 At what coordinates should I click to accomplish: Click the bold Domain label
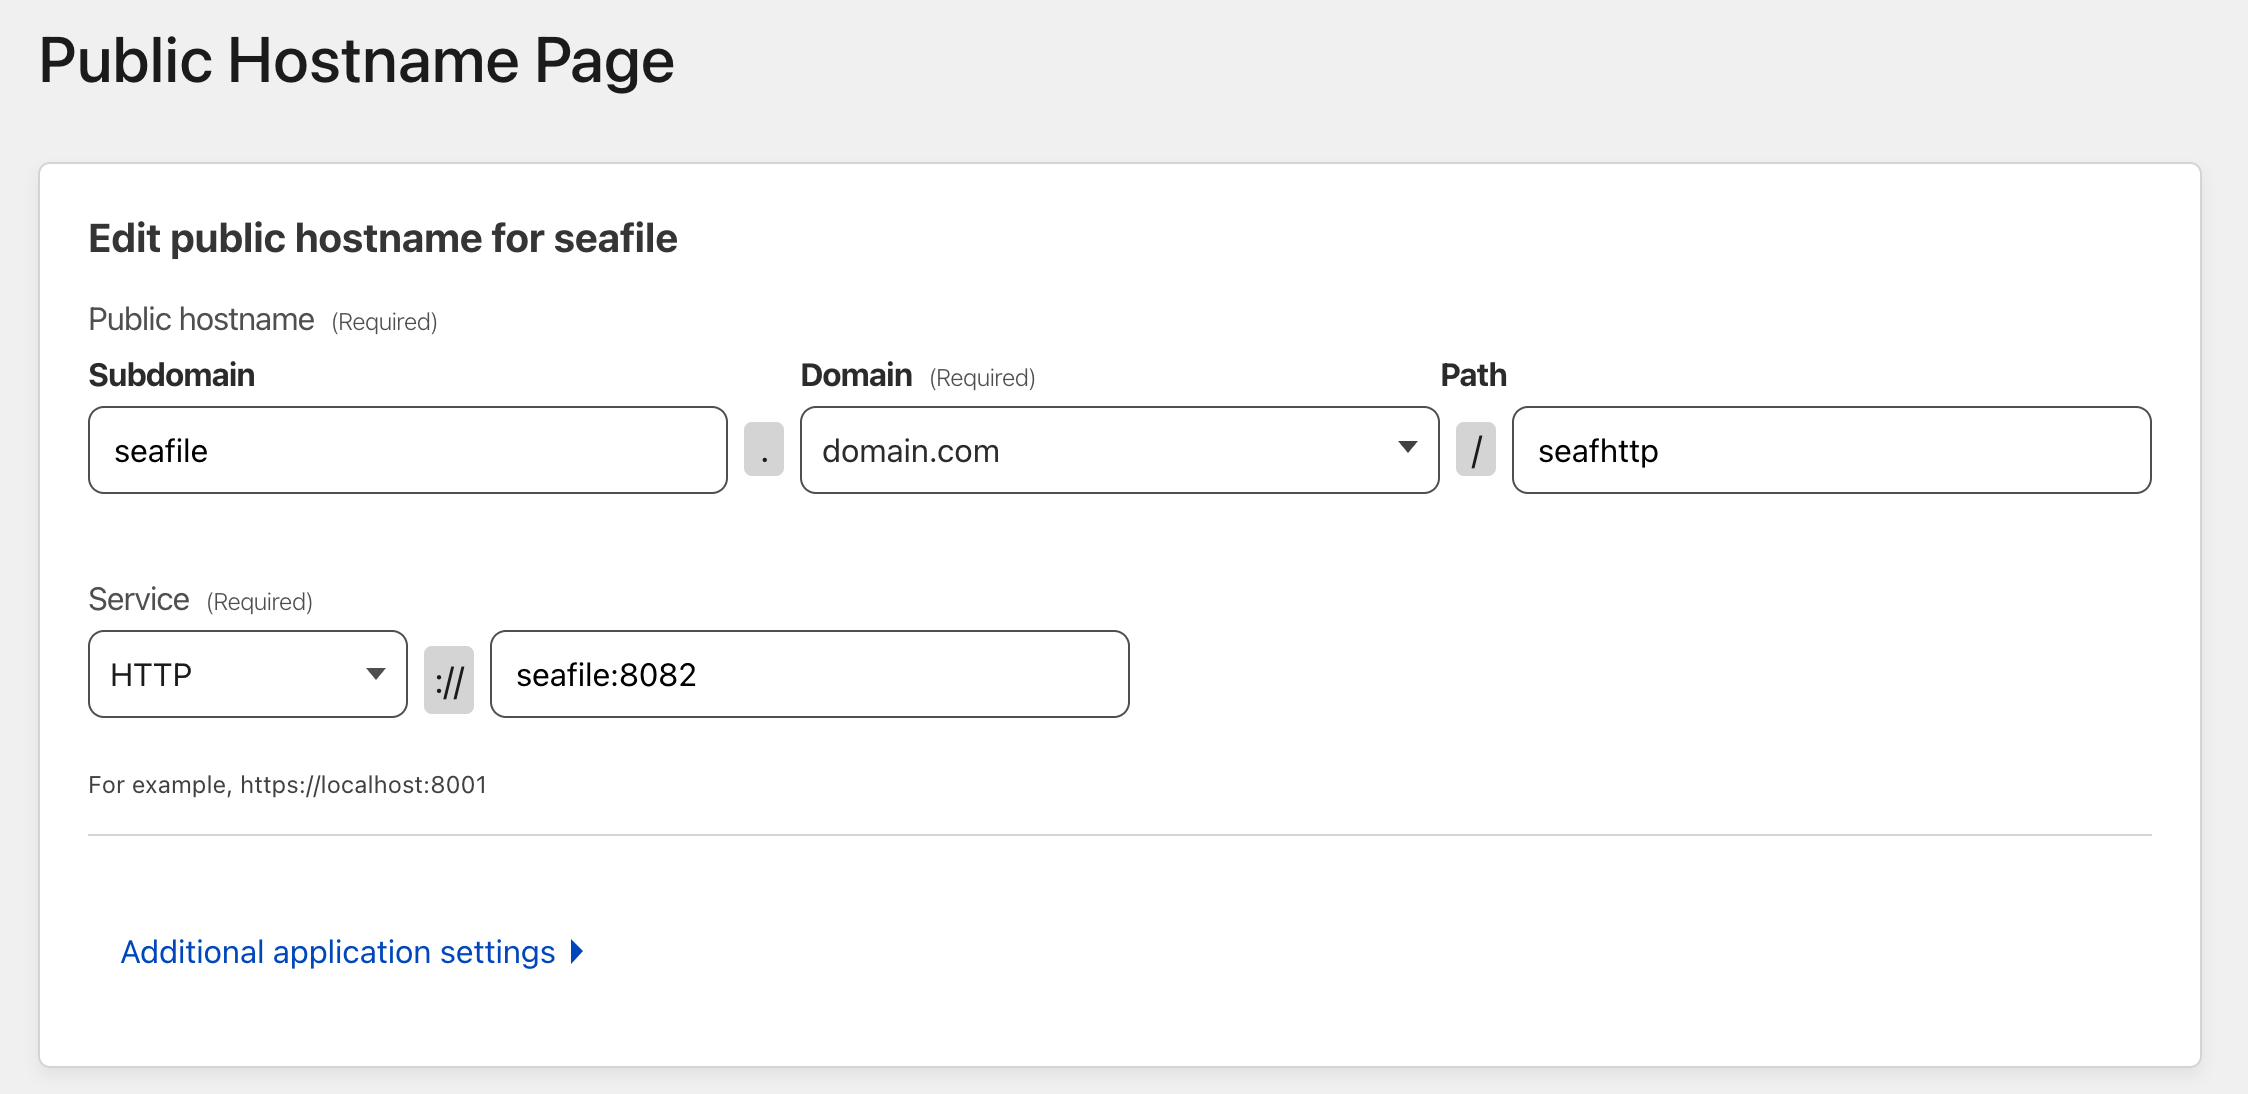(x=856, y=375)
